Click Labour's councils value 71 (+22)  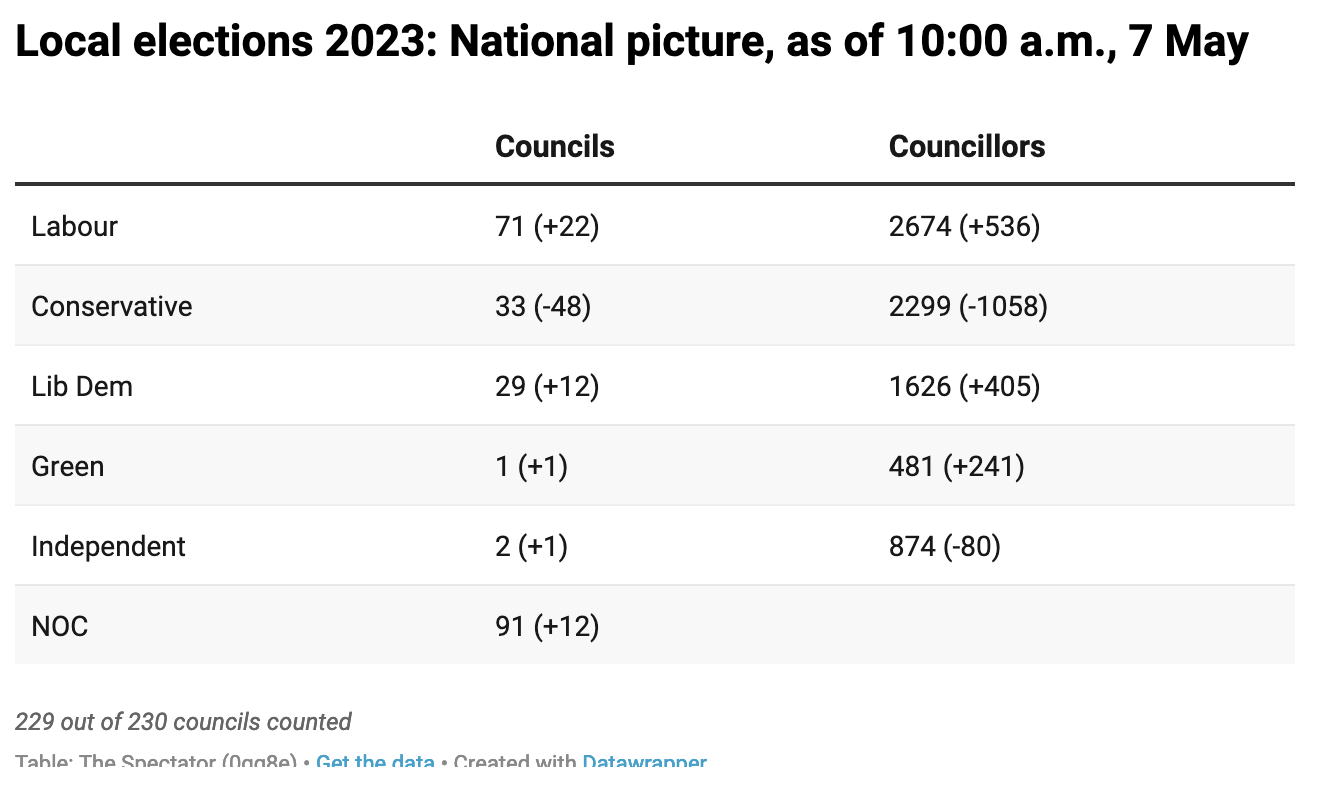[547, 226]
